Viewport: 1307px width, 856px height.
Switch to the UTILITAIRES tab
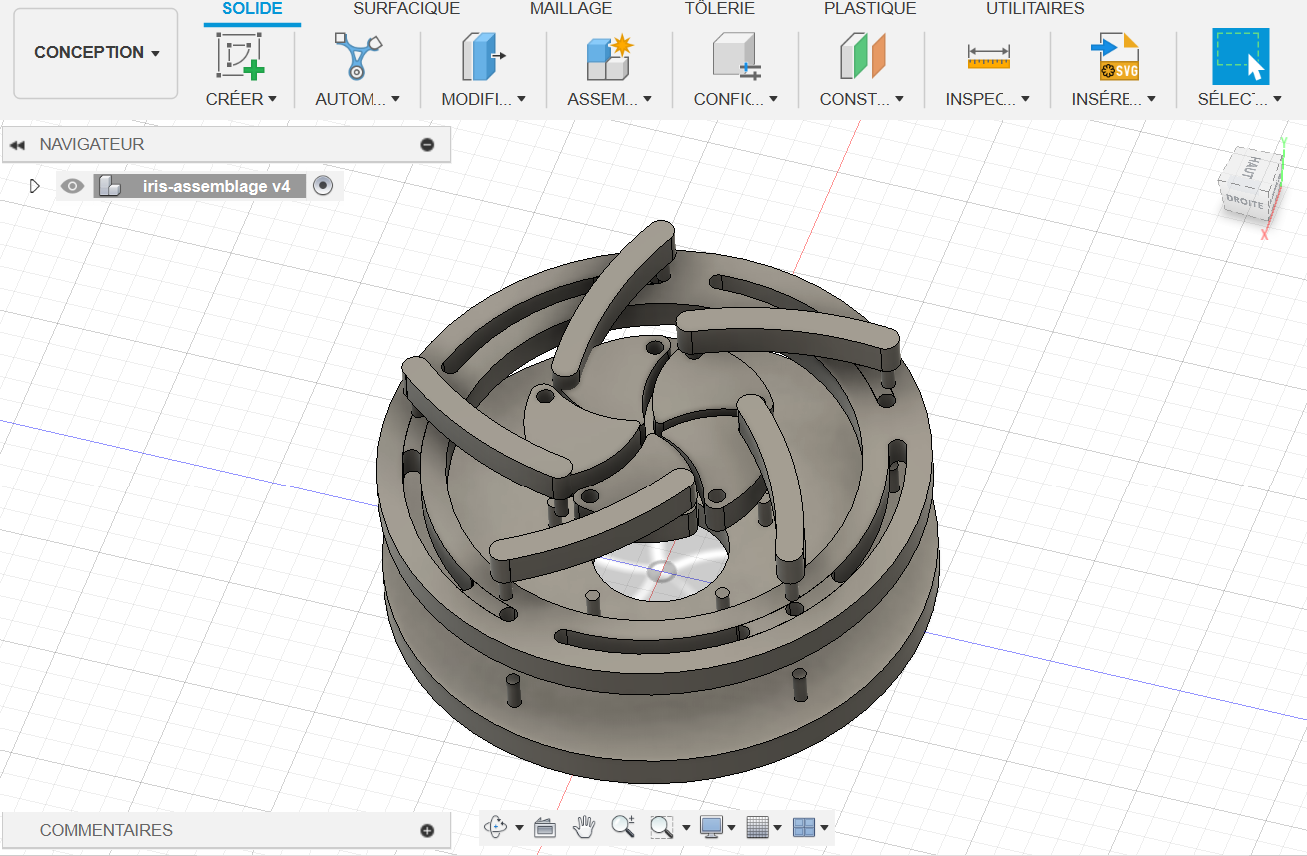1035,9
